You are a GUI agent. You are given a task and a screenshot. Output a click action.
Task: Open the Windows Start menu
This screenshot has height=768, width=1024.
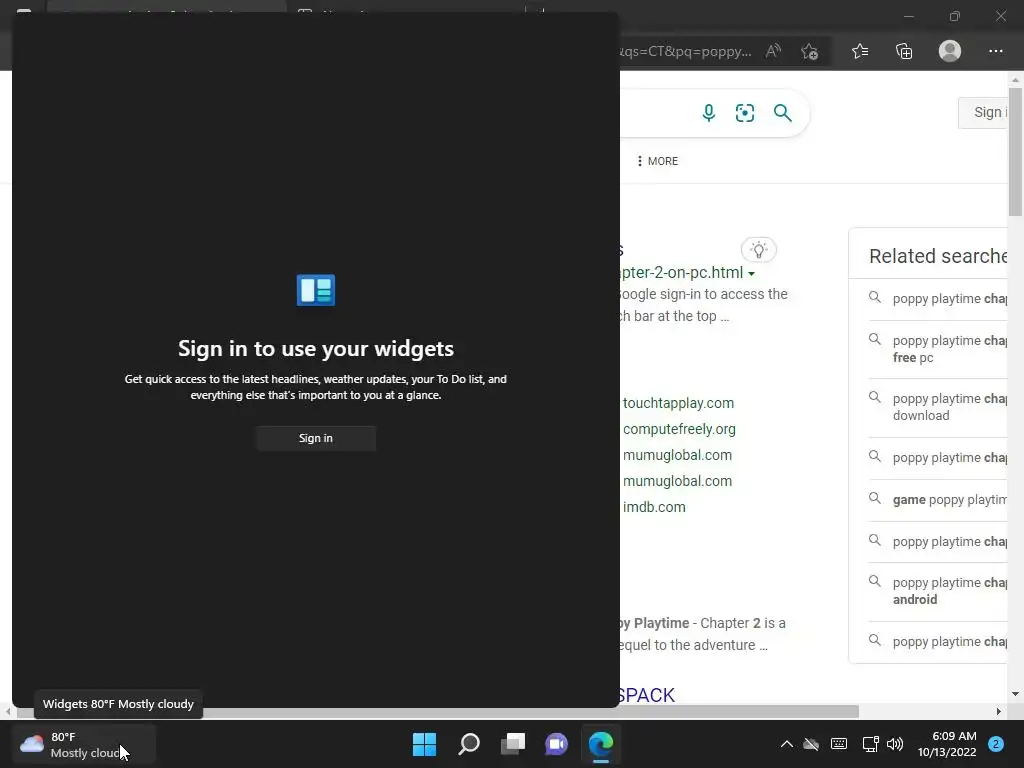424,744
